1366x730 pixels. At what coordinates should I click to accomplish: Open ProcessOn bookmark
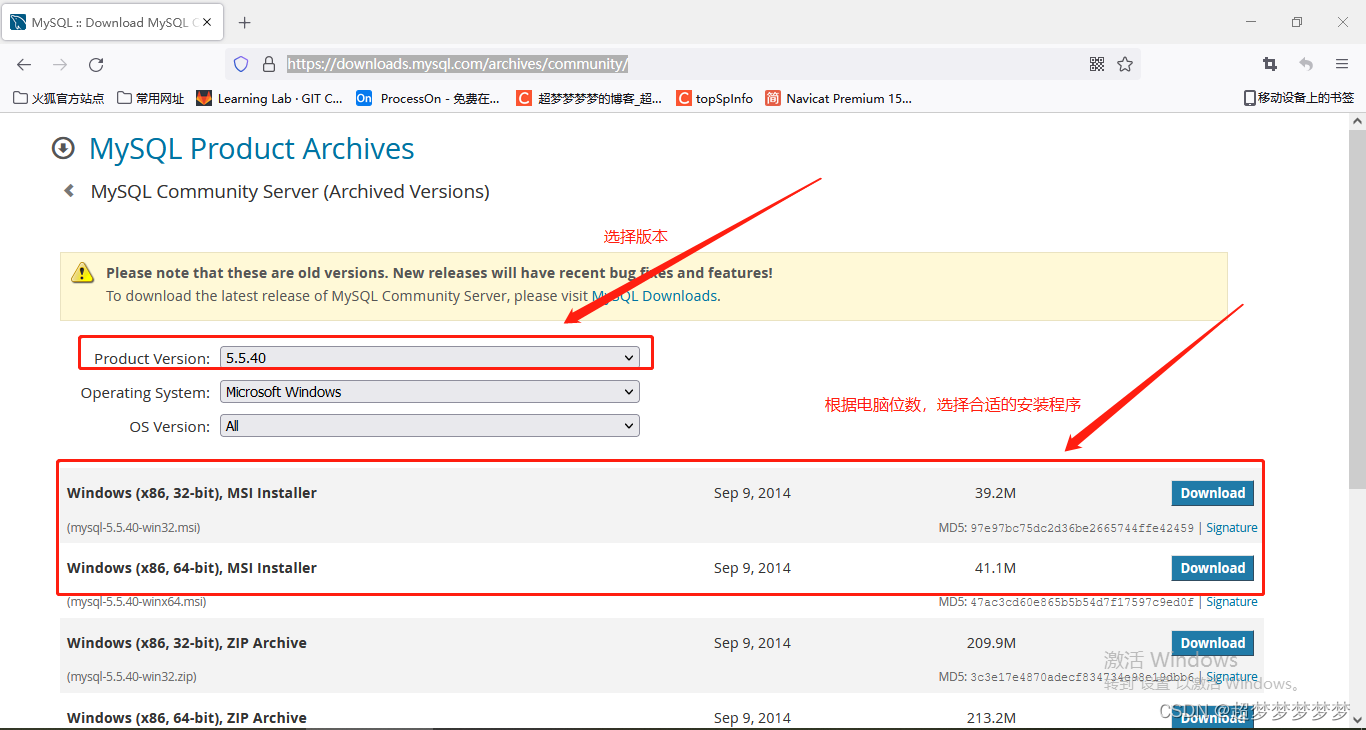(428, 98)
